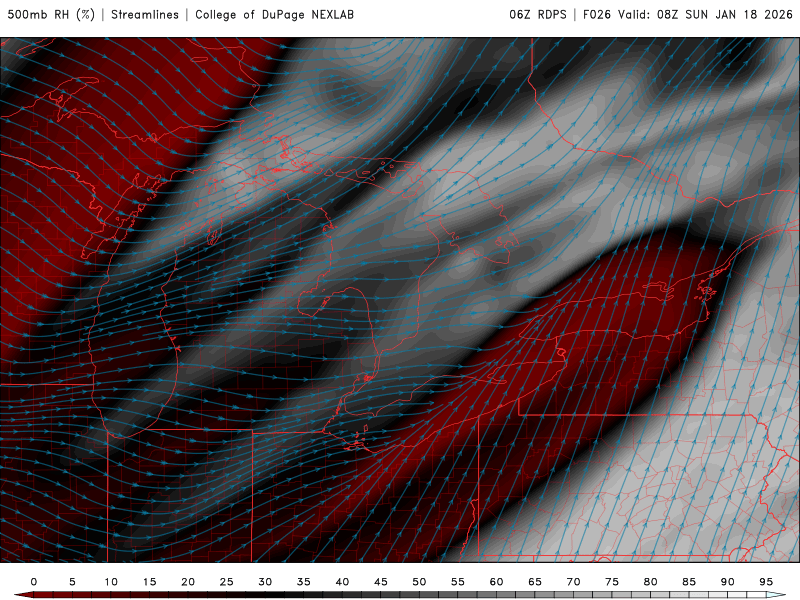Click colorbar label '0'
800x600 pixels.
pyautogui.click(x=34, y=582)
